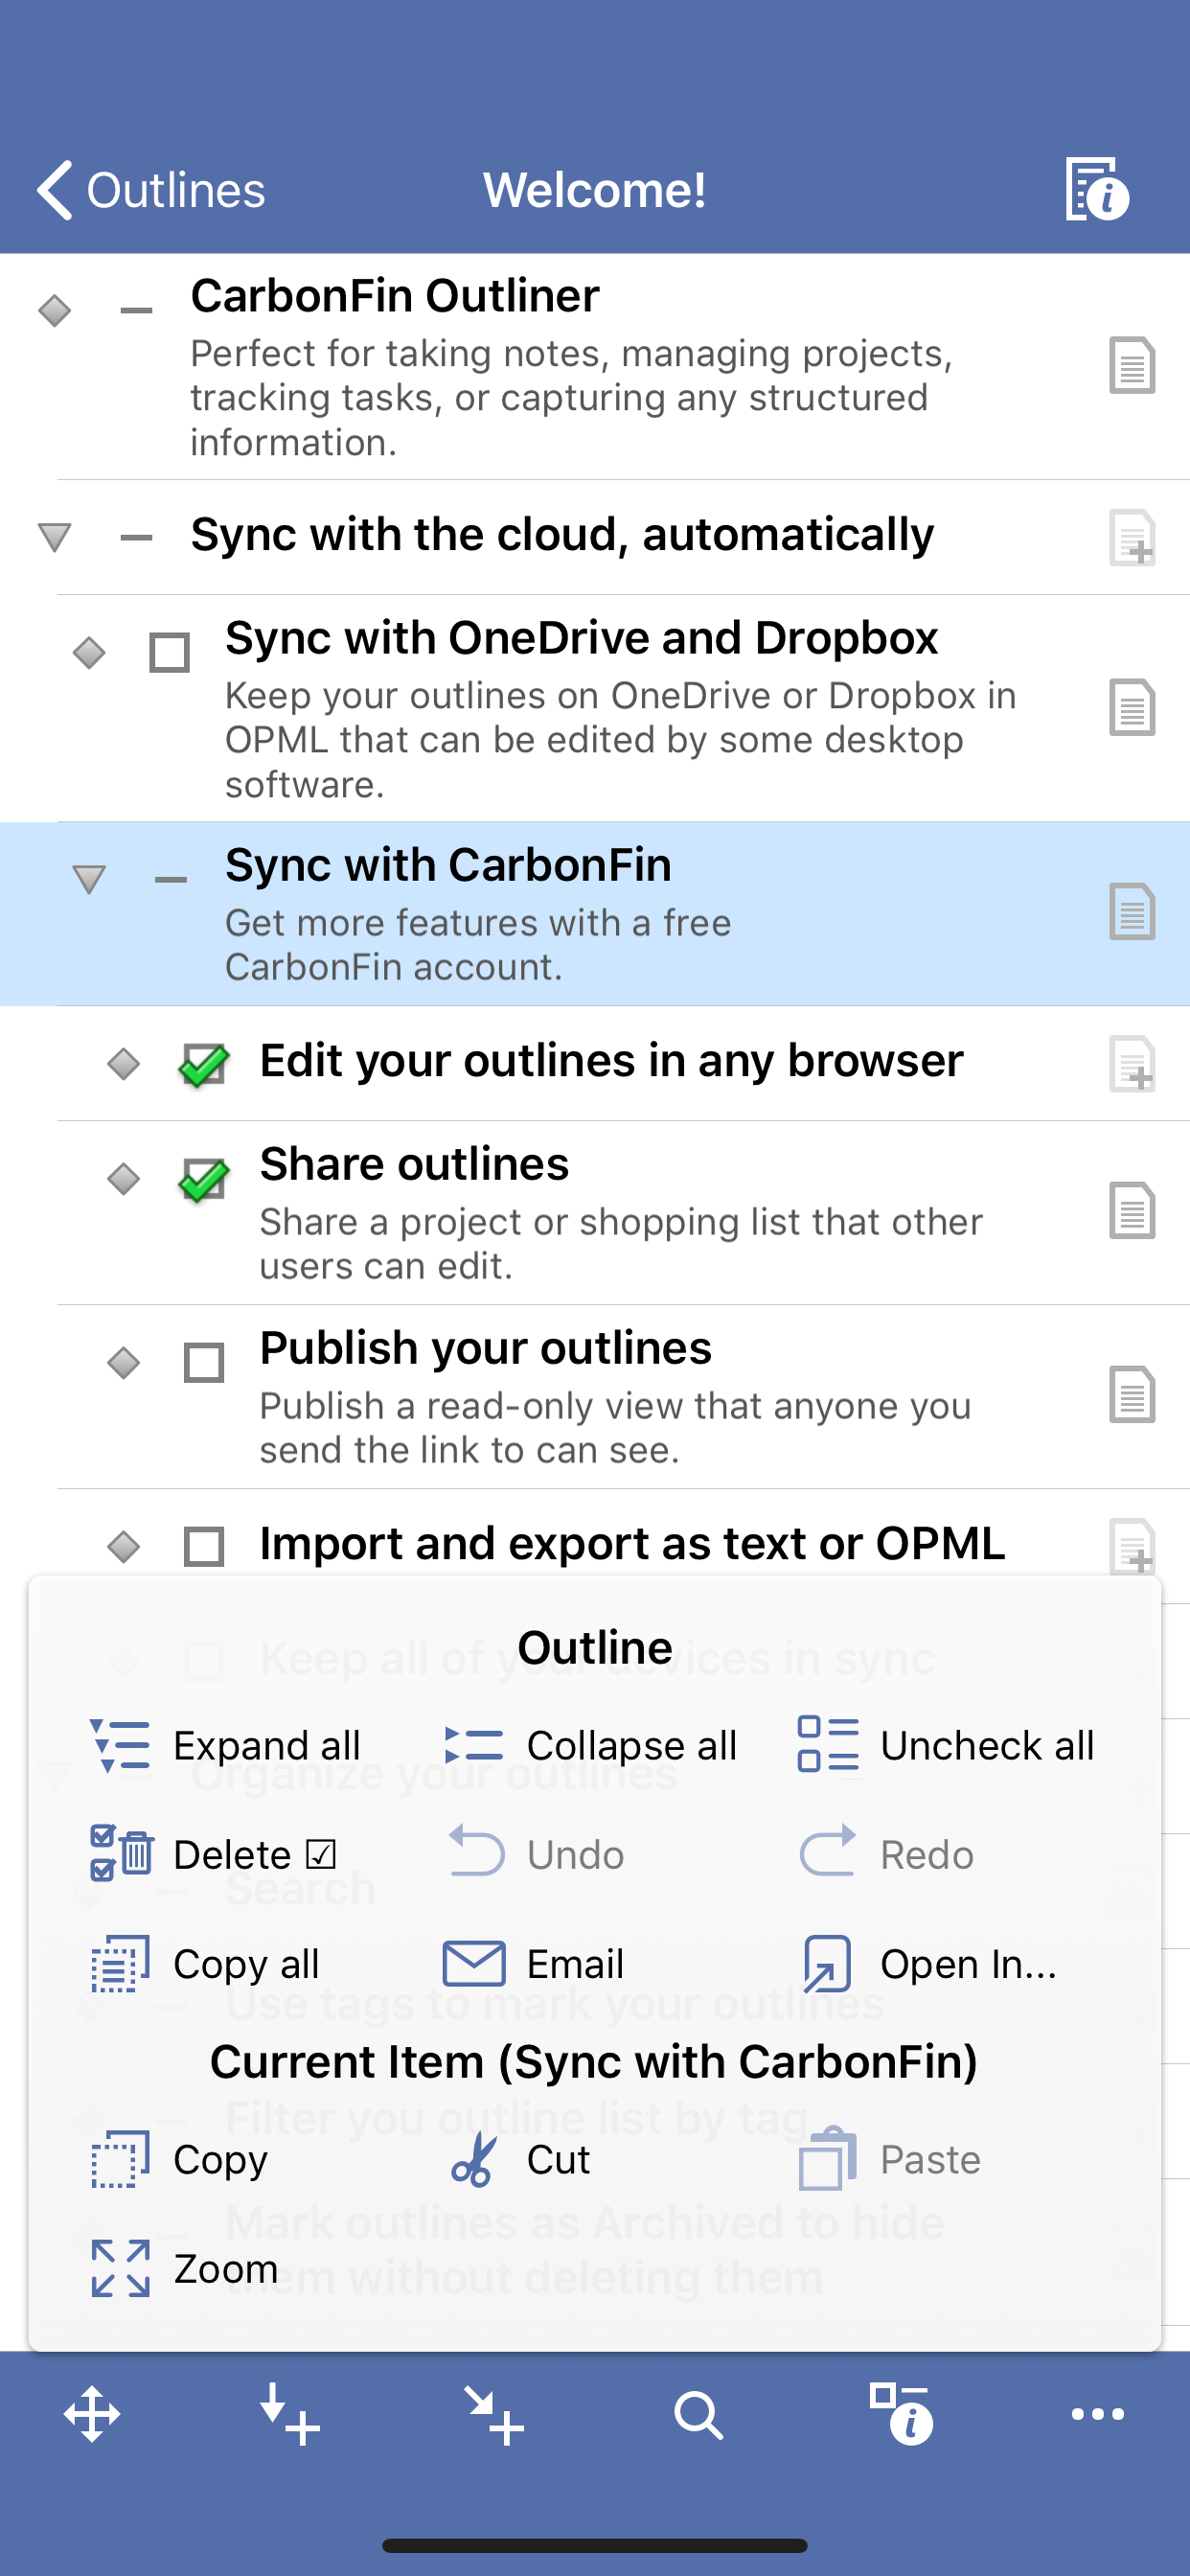Select Share outlines title text

pos(414,1164)
